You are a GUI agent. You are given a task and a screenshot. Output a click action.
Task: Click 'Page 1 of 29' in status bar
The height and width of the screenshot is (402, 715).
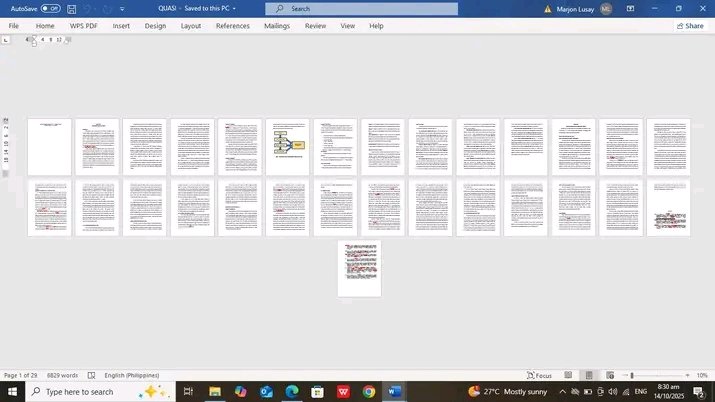21,375
